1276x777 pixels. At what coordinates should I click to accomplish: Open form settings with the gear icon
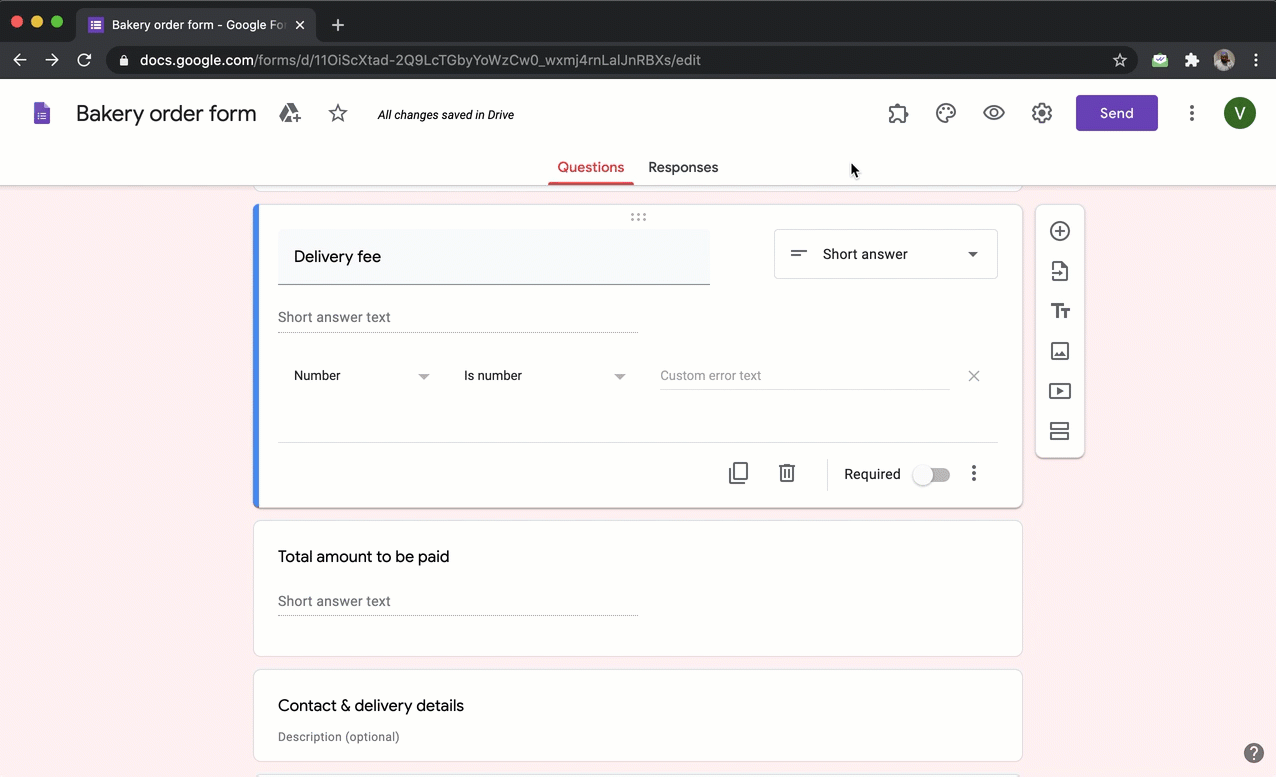[1041, 113]
